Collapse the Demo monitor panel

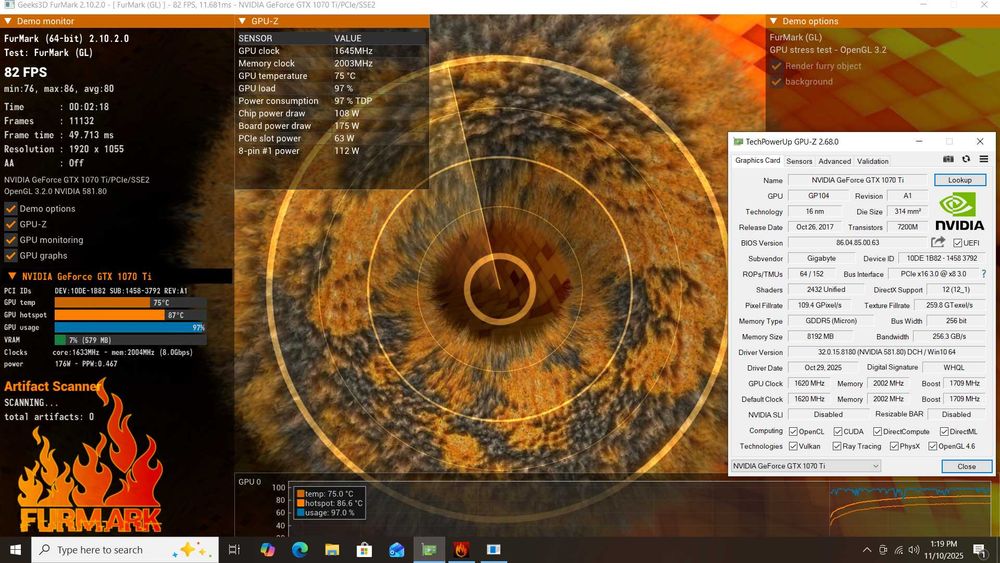coord(9,21)
